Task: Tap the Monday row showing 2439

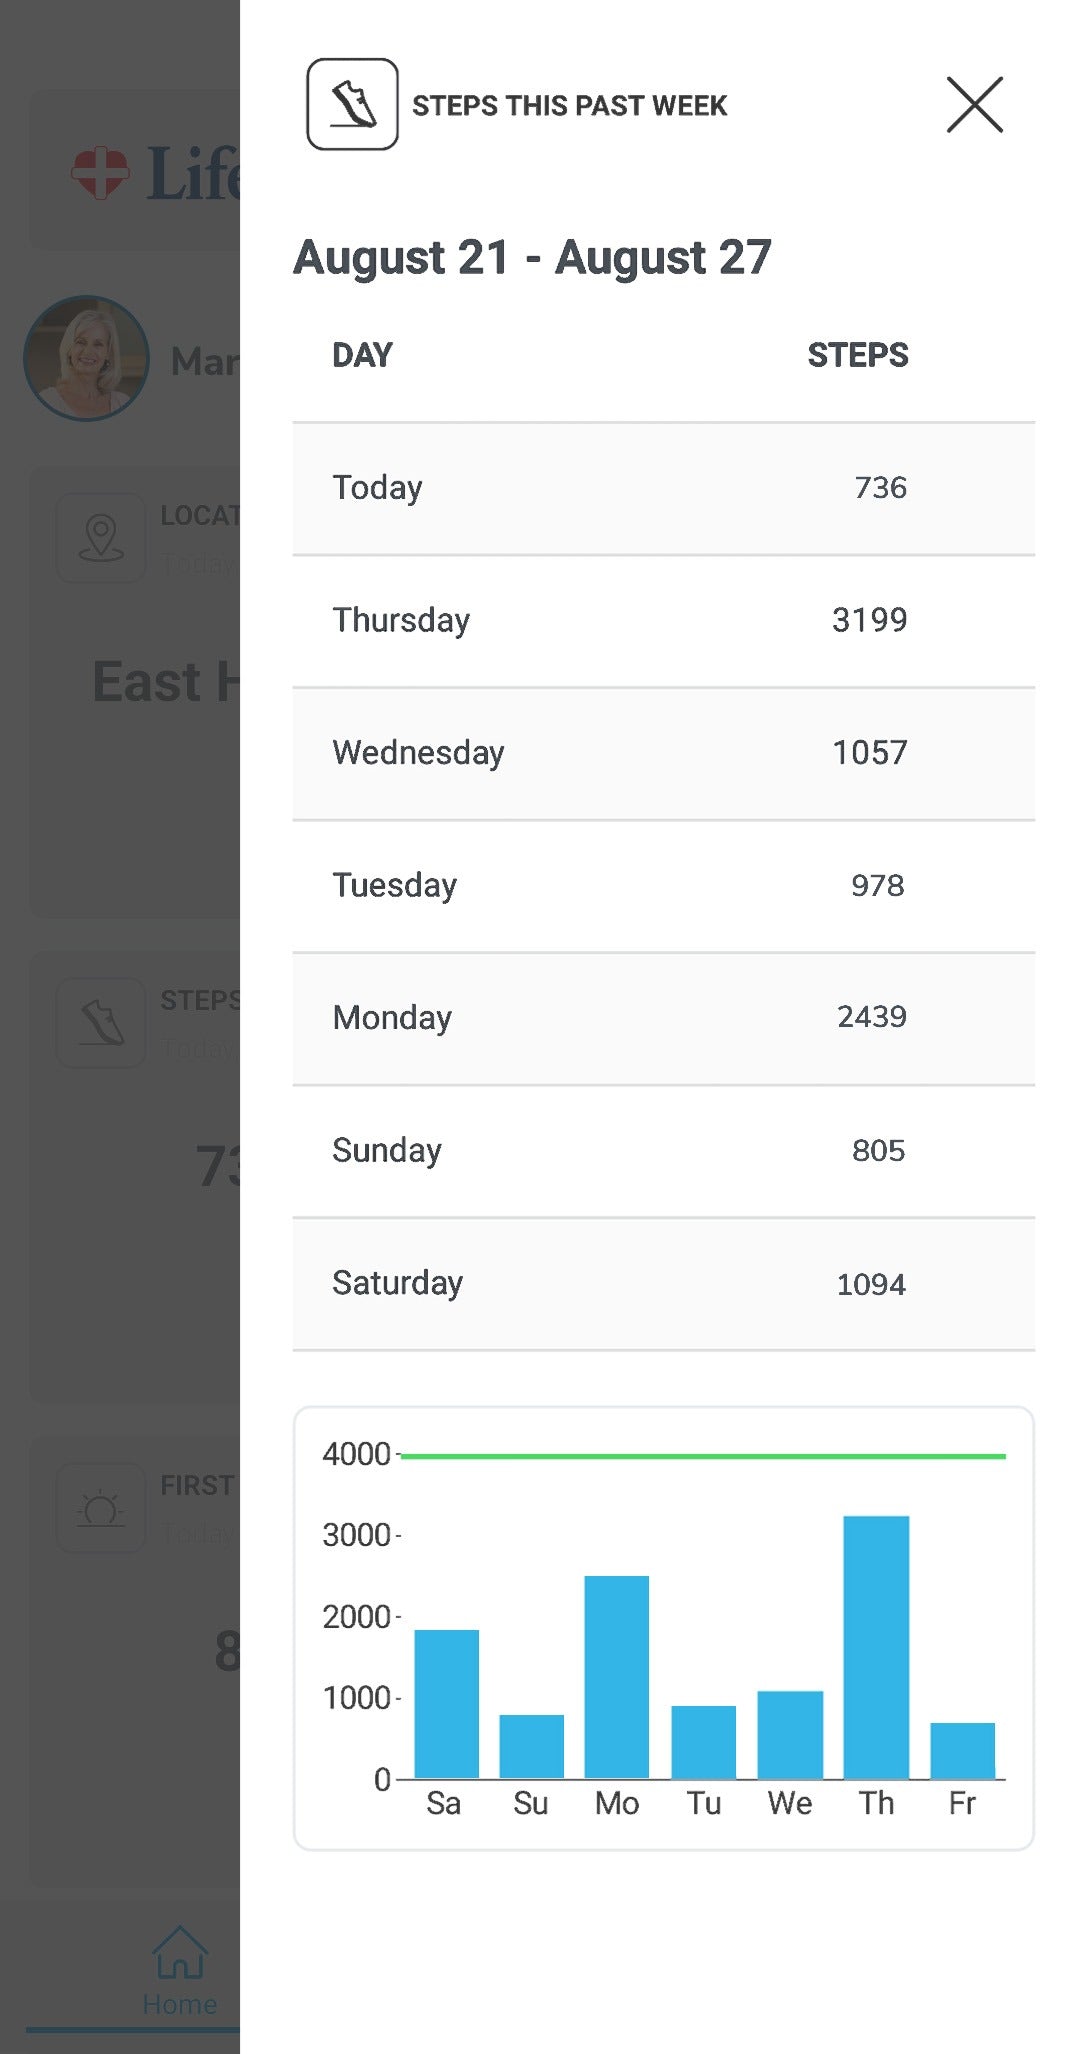Action: [x=663, y=1018]
